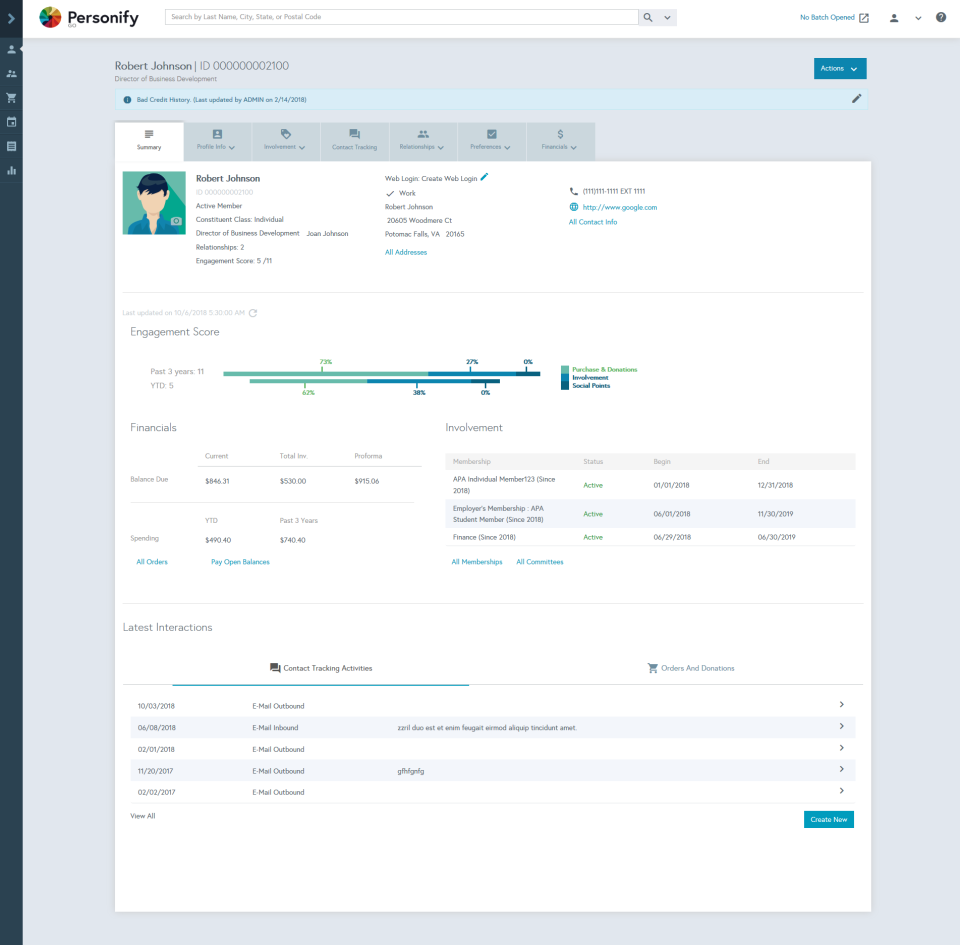This screenshot has height=945, width=960.
Task: Edit the Bad Credit History note via pencil icon
Action: [856, 98]
